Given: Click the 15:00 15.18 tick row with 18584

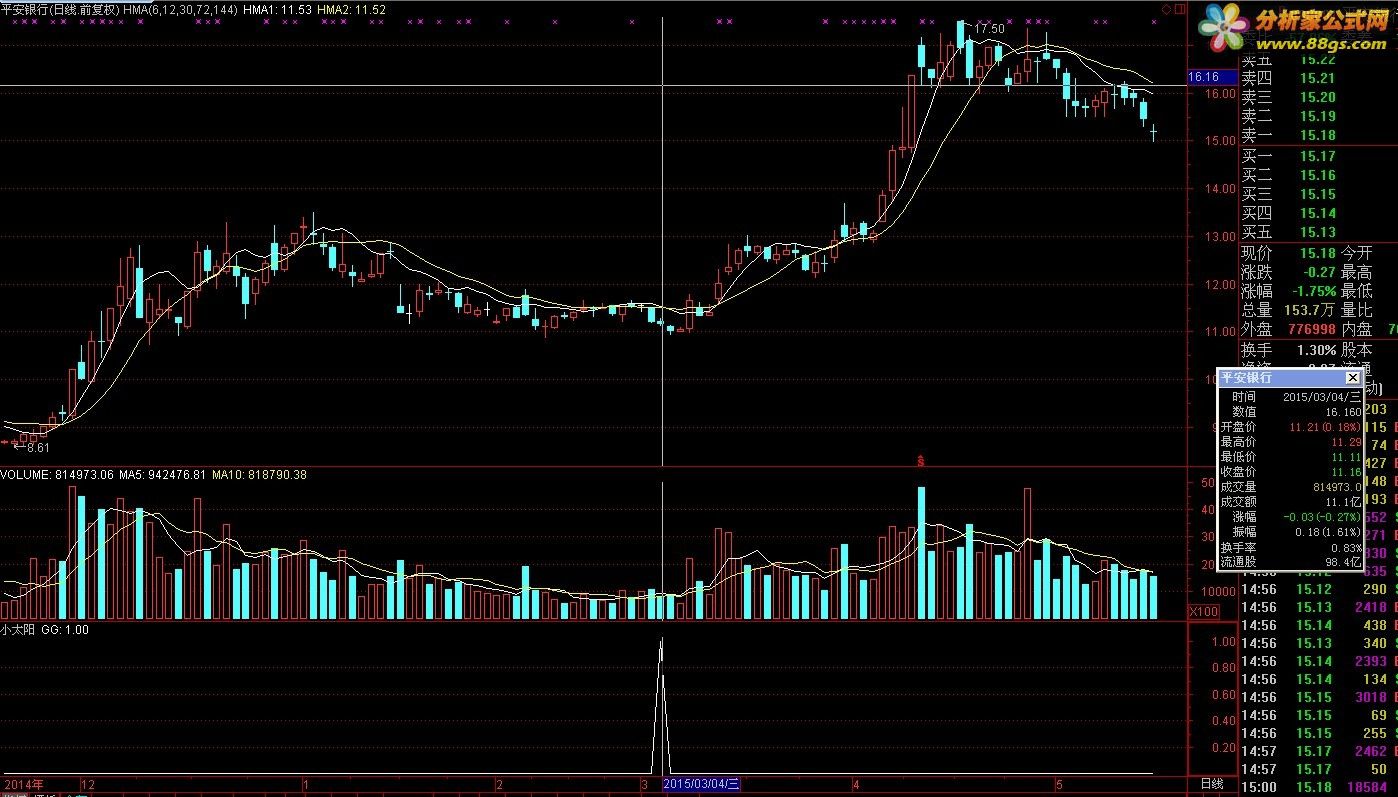Looking at the screenshot, I should [1318, 787].
